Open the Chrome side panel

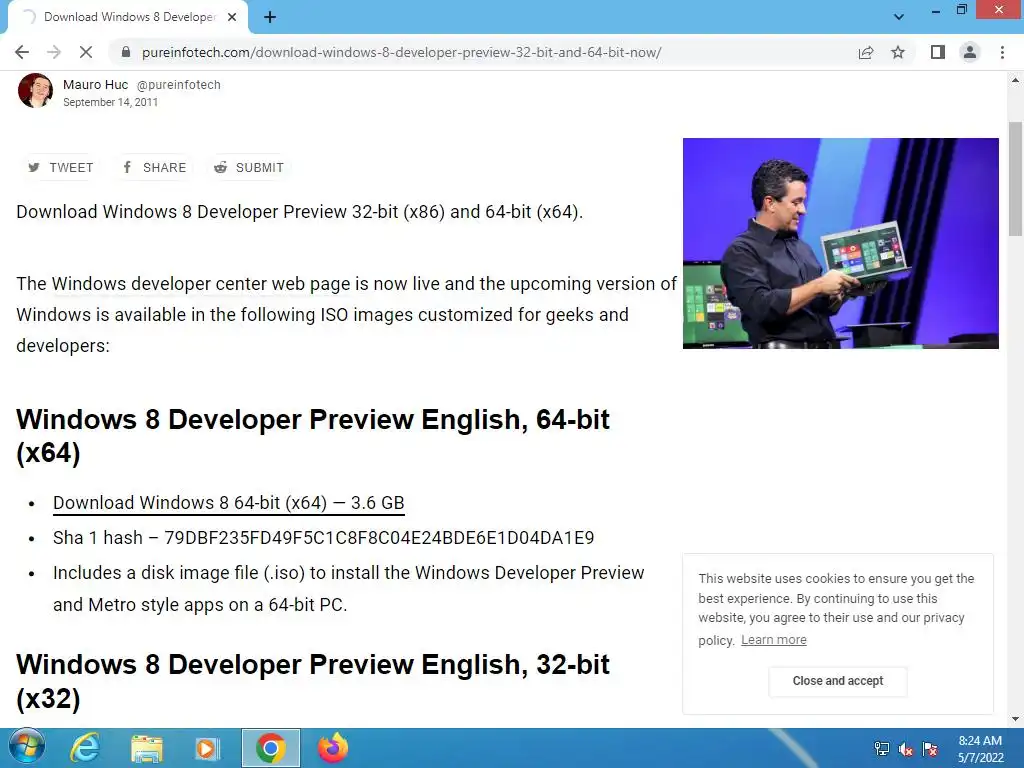pos(938,52)
